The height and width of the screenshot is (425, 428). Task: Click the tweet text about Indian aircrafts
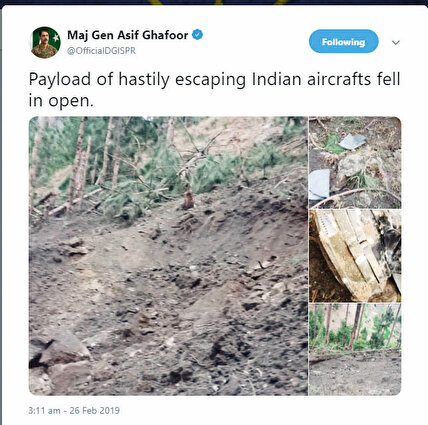[214, 90]
